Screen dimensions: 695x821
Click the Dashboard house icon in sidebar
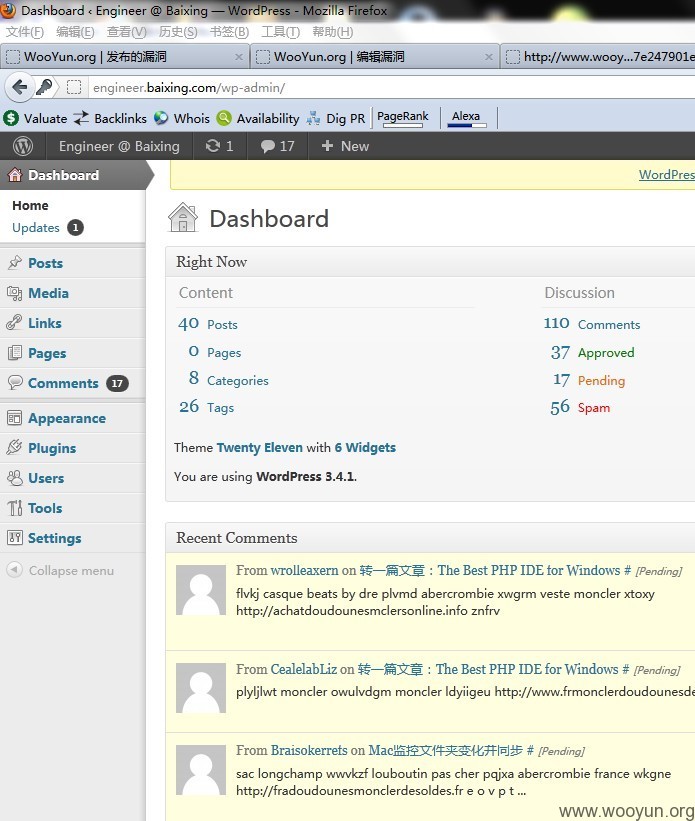(x=15, y=175)
